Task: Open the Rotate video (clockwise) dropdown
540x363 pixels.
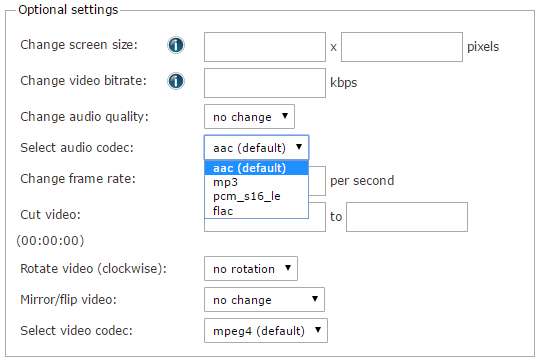Action: tap(251, 269)
